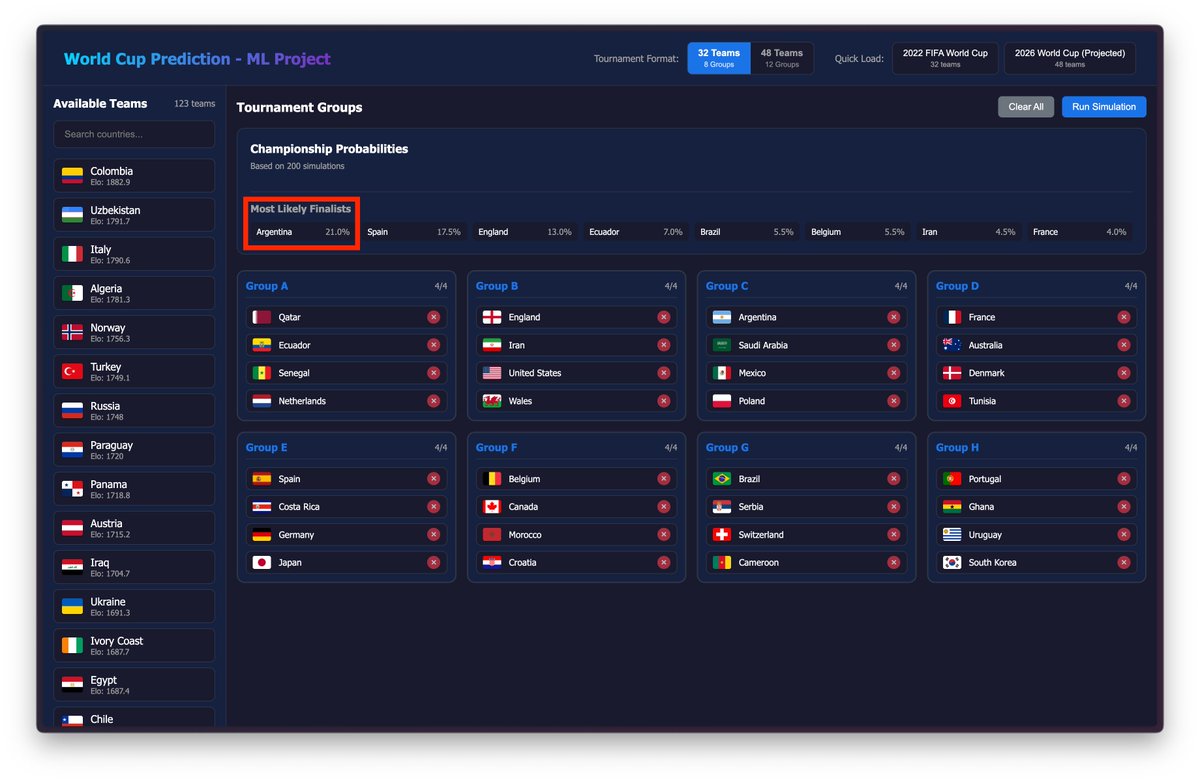
Task: Switch format to 48 Teams 12 Groups
Action: 782,58
